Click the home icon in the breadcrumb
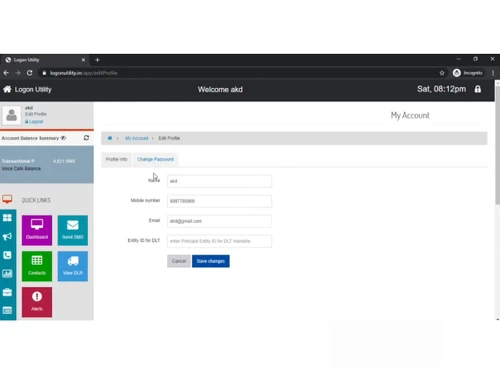Screen dimensions: 500x375 click(110, 138)
